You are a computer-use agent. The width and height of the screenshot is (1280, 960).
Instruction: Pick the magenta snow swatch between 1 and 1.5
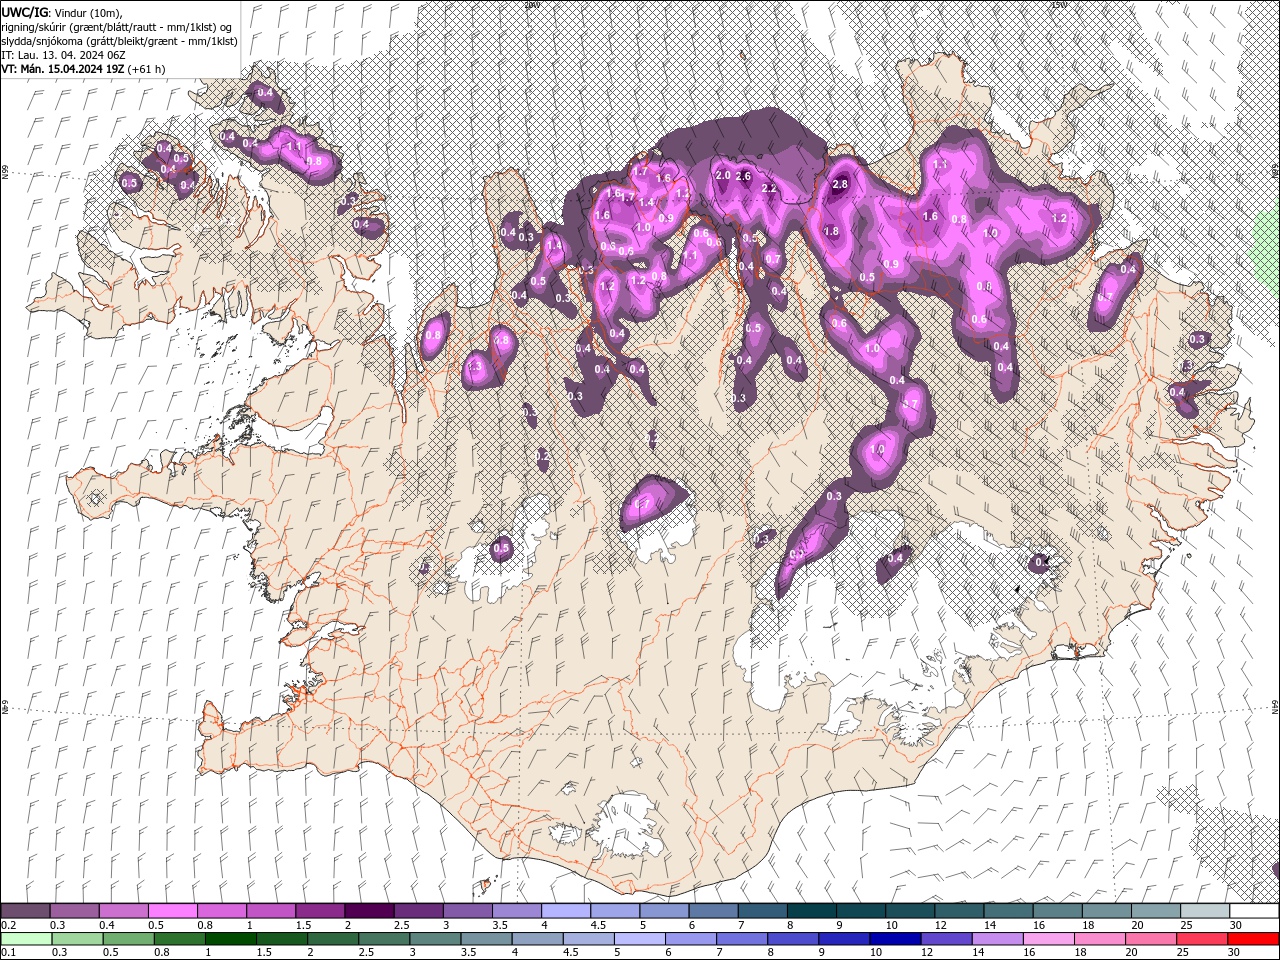[271, 911]
